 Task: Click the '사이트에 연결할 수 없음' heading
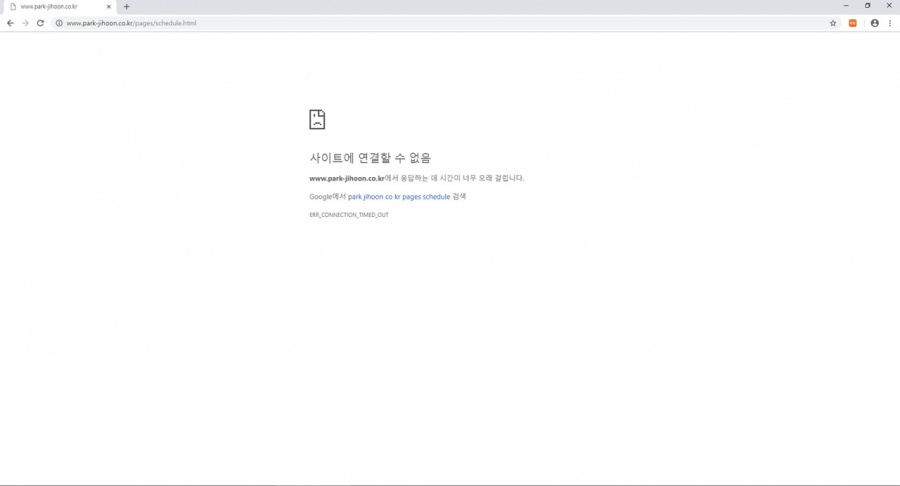click(x=370, y=158)
